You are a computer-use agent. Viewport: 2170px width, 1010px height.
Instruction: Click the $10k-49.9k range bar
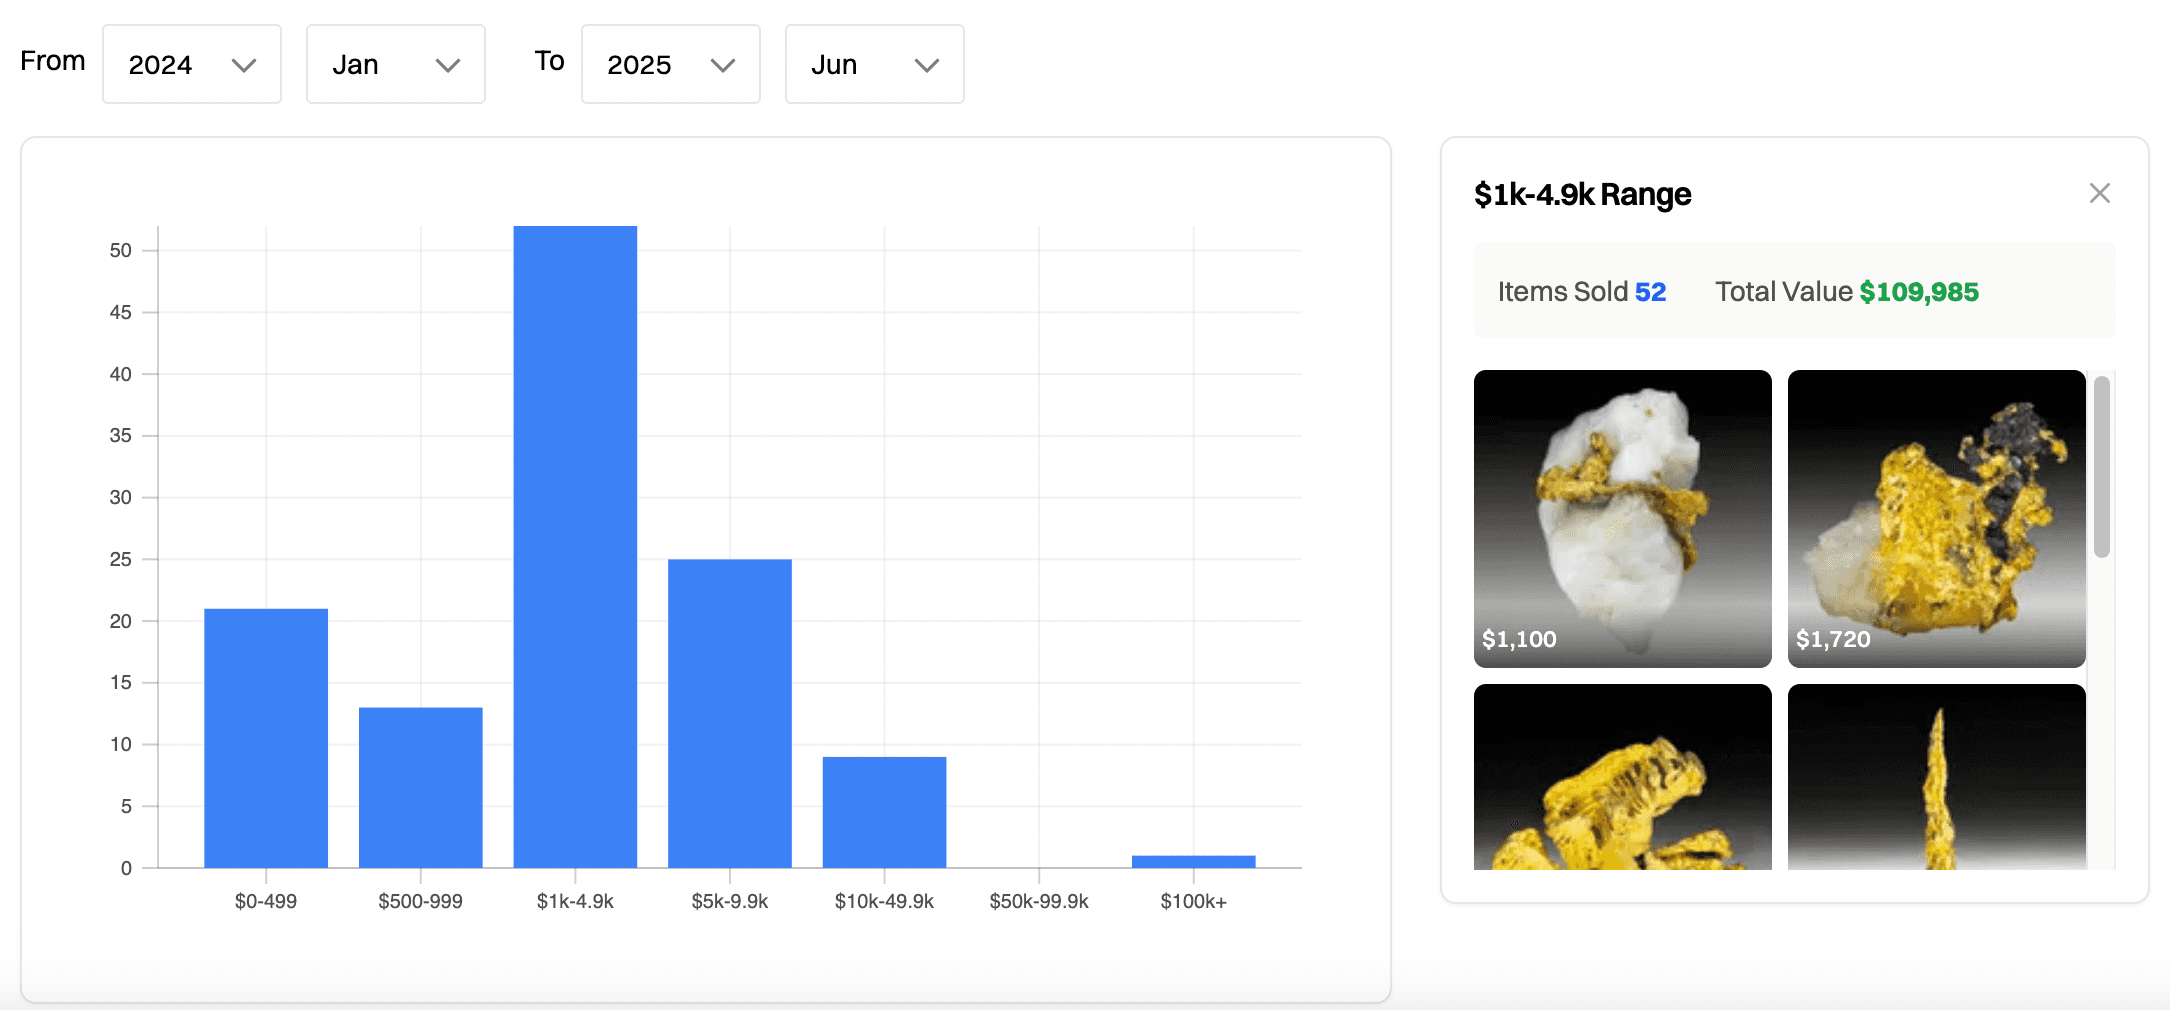tap(884, 812)
